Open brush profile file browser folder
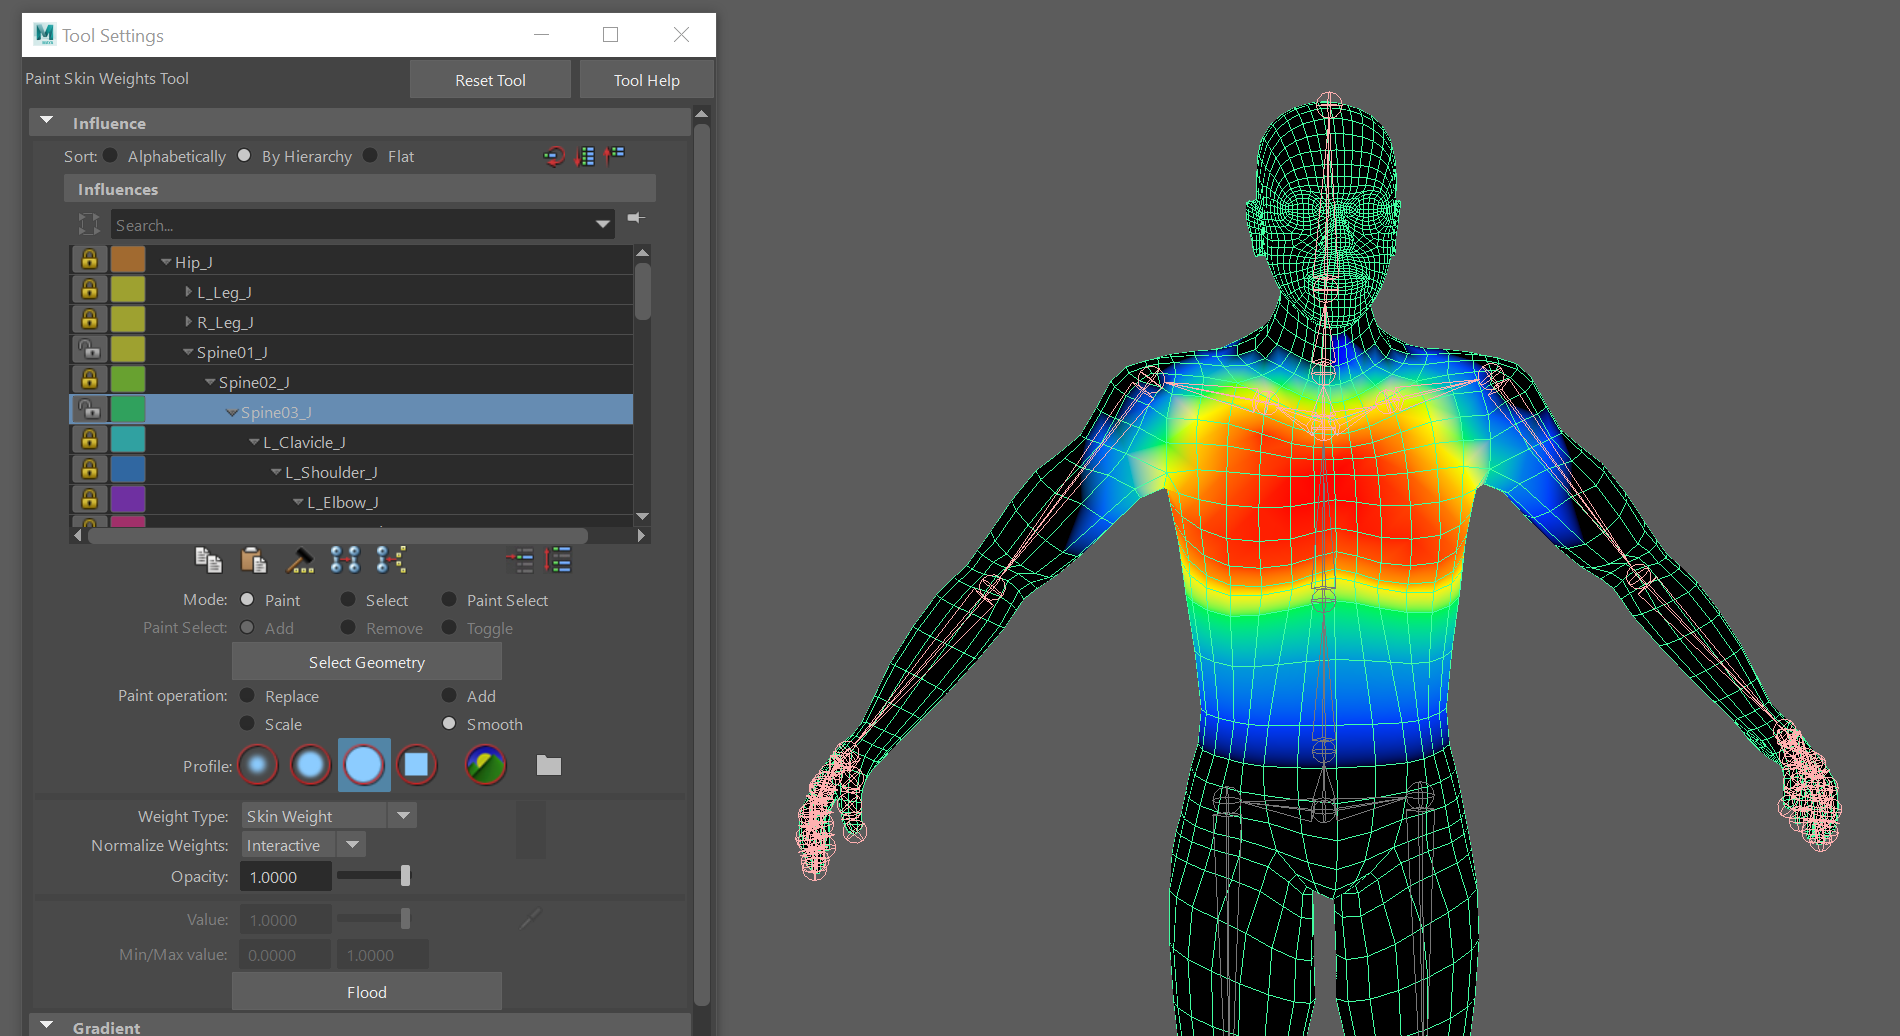This screenshot has width=1900, height=1036. pyautogui.click(x=548, y=766)
